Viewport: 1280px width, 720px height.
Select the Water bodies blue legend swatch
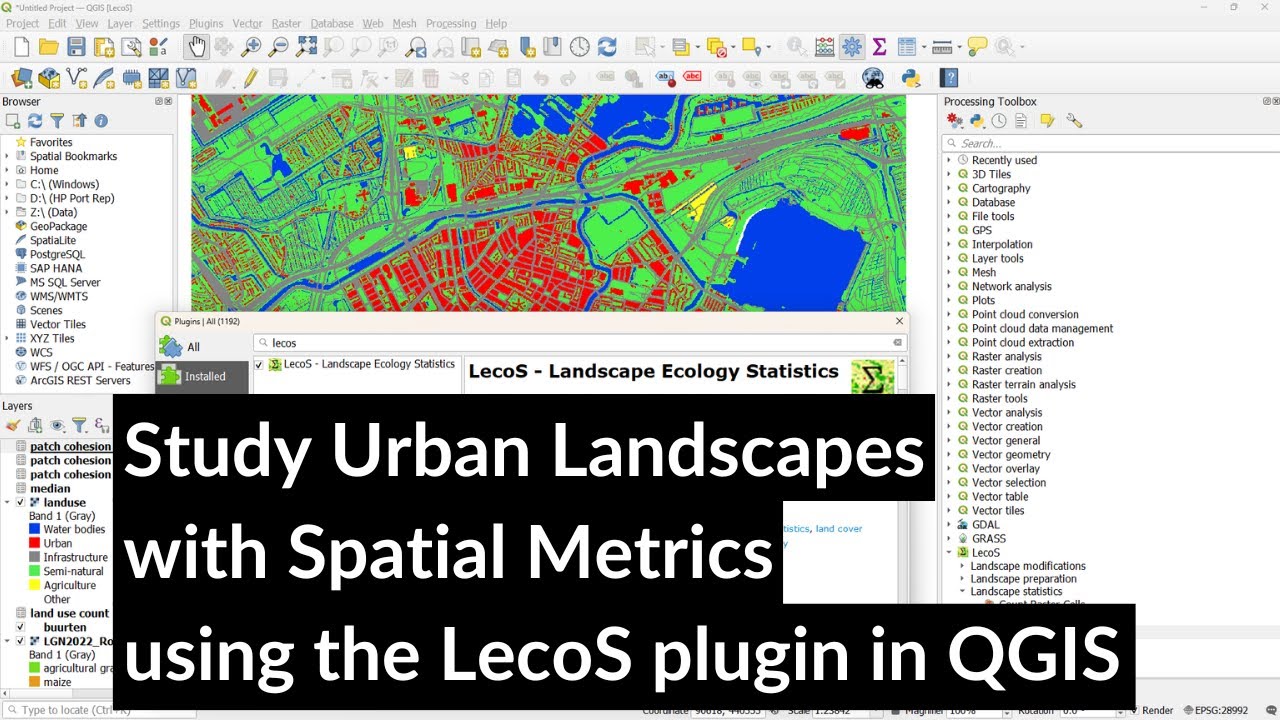coord(35,530)
